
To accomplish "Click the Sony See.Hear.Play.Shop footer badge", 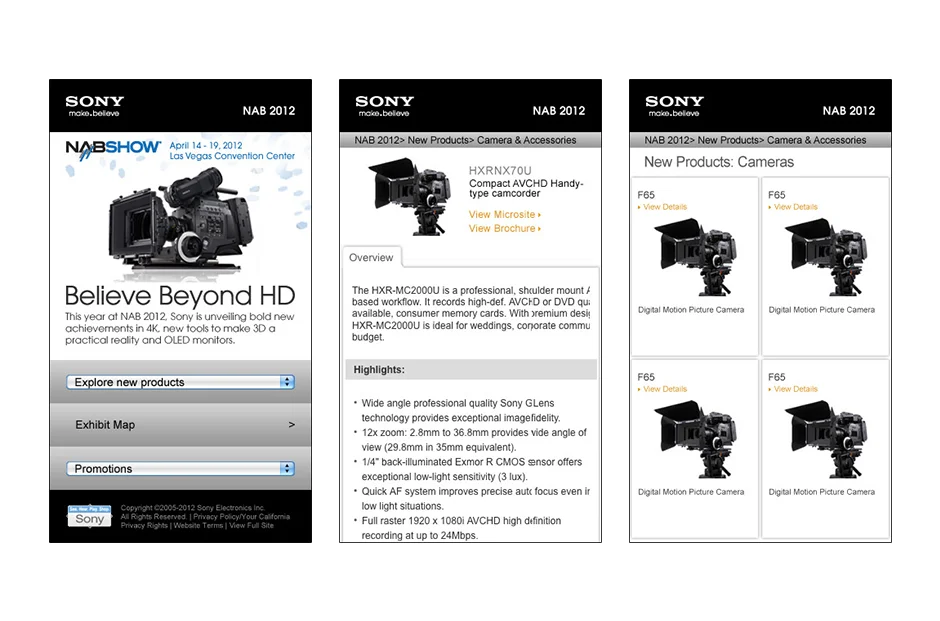I will tap(88, 515).
